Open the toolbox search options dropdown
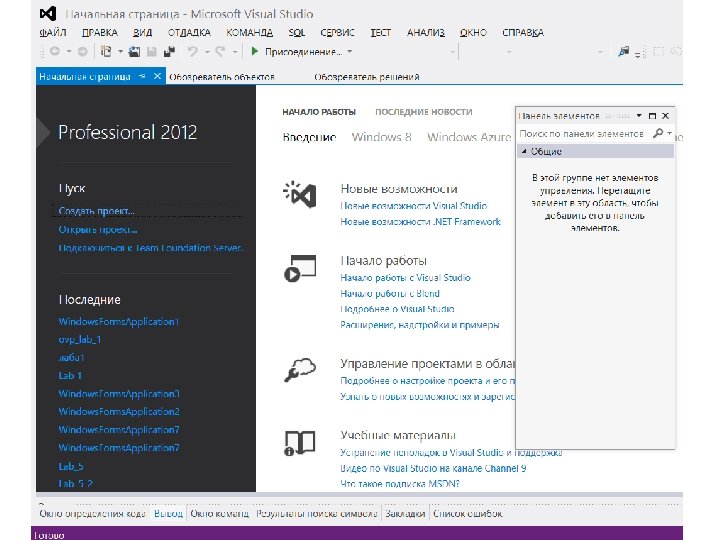Viewport: 720px width, 540px height. (x=670, y=133)
